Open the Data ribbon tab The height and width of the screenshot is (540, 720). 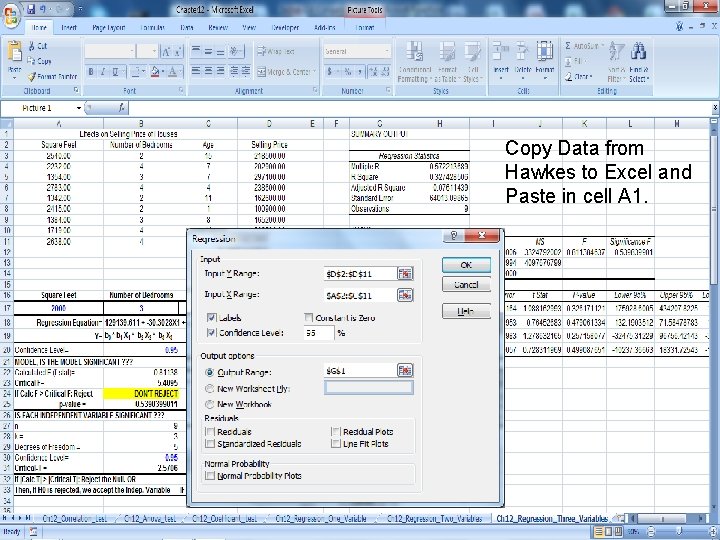(187, 28)
